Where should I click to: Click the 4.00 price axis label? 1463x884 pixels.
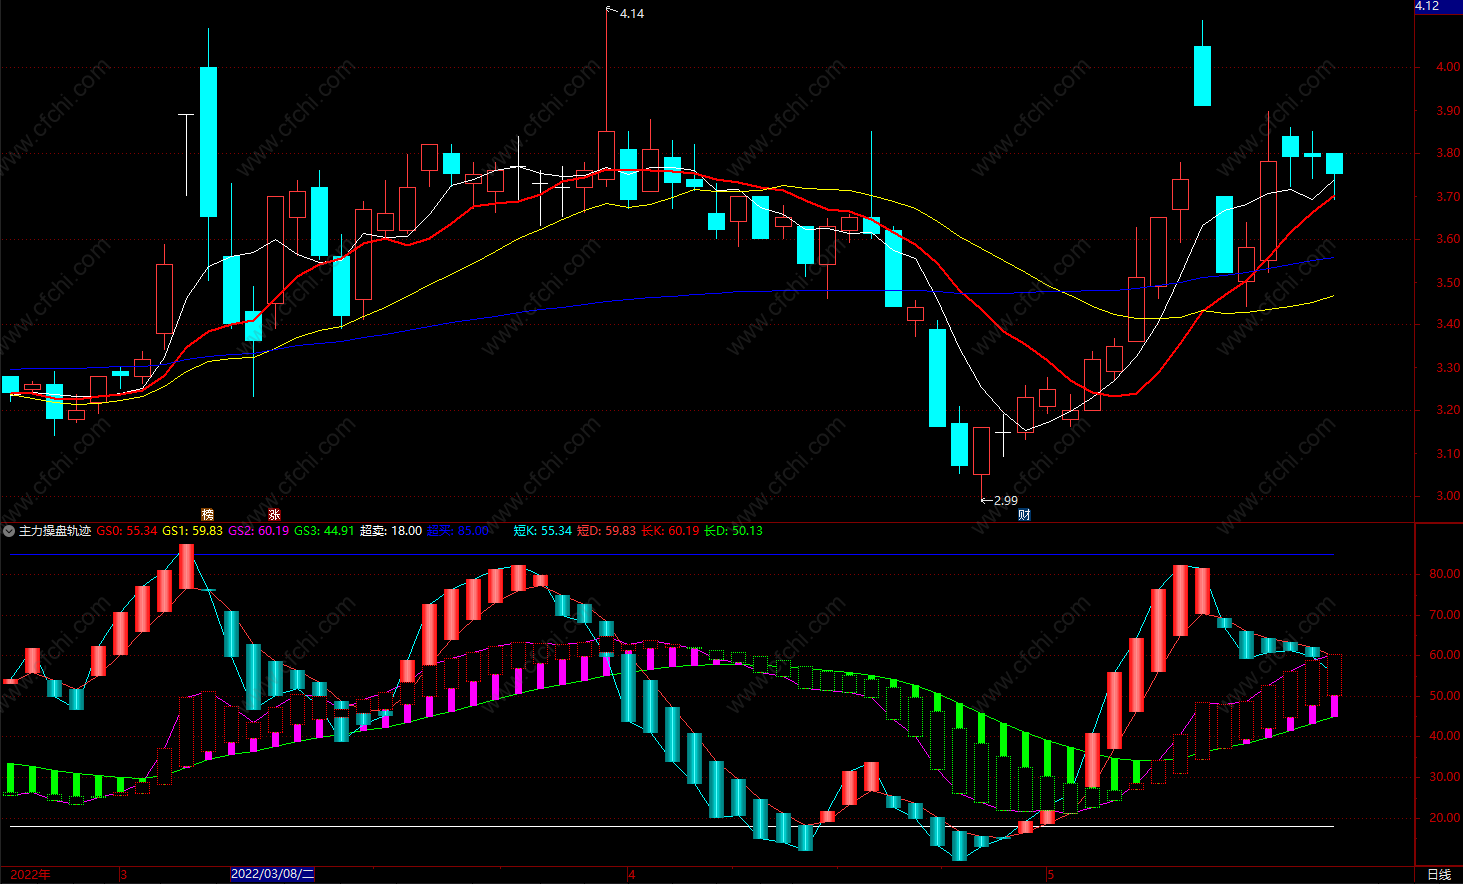tap(1447, 67)
